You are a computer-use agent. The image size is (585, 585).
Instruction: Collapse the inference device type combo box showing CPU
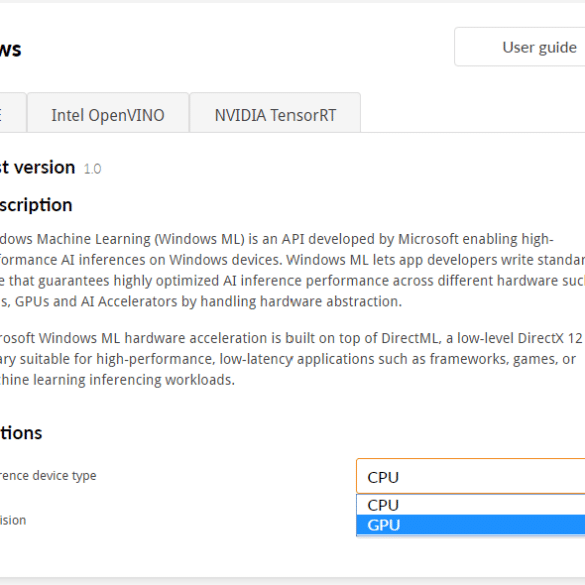pos(471,476)
